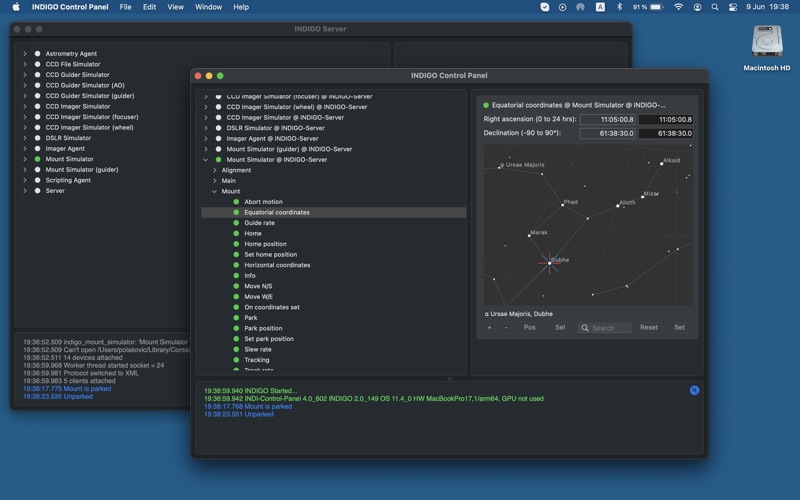Click the Sel button

coord(560,328)
